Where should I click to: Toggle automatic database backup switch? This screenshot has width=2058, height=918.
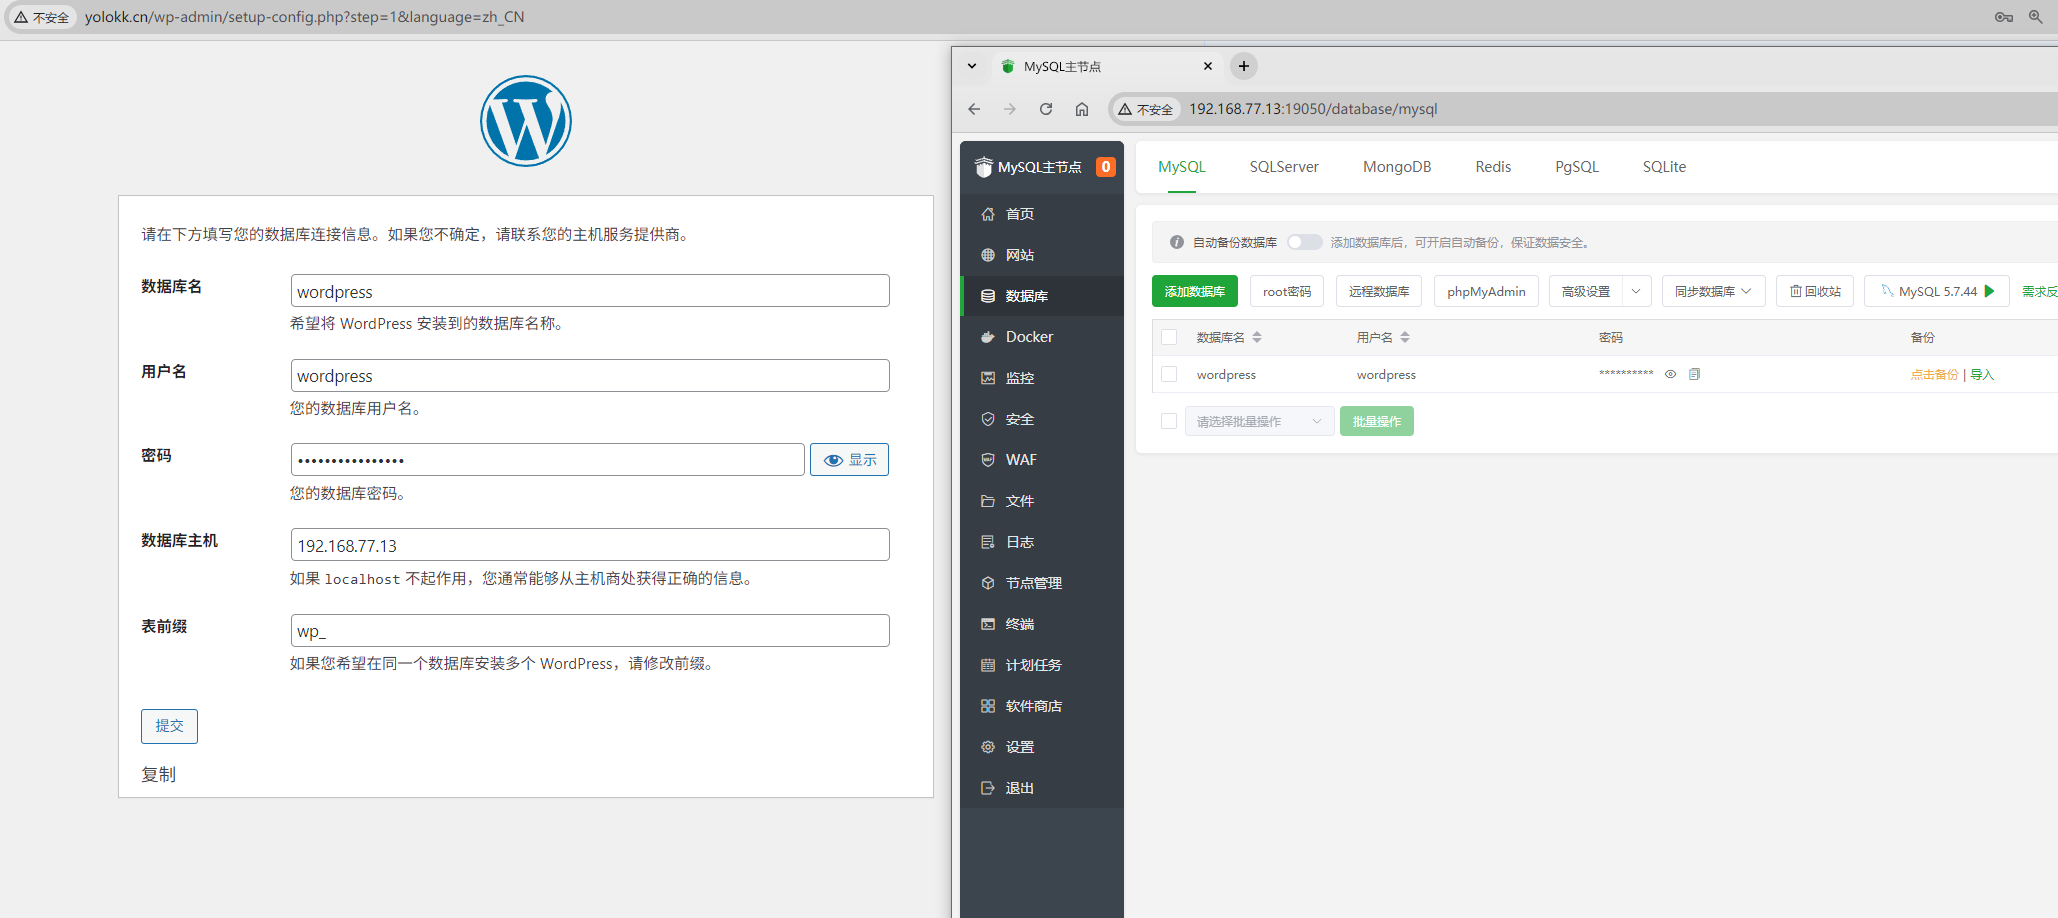(1304, 242)
